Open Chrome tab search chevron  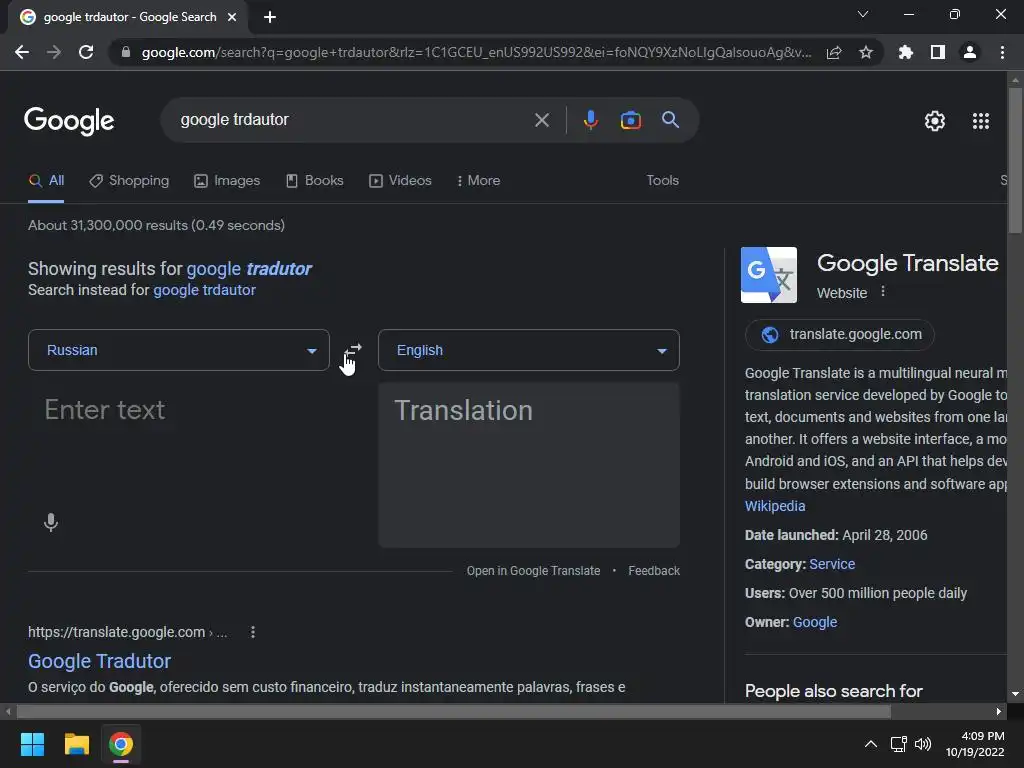coord(863,14)
